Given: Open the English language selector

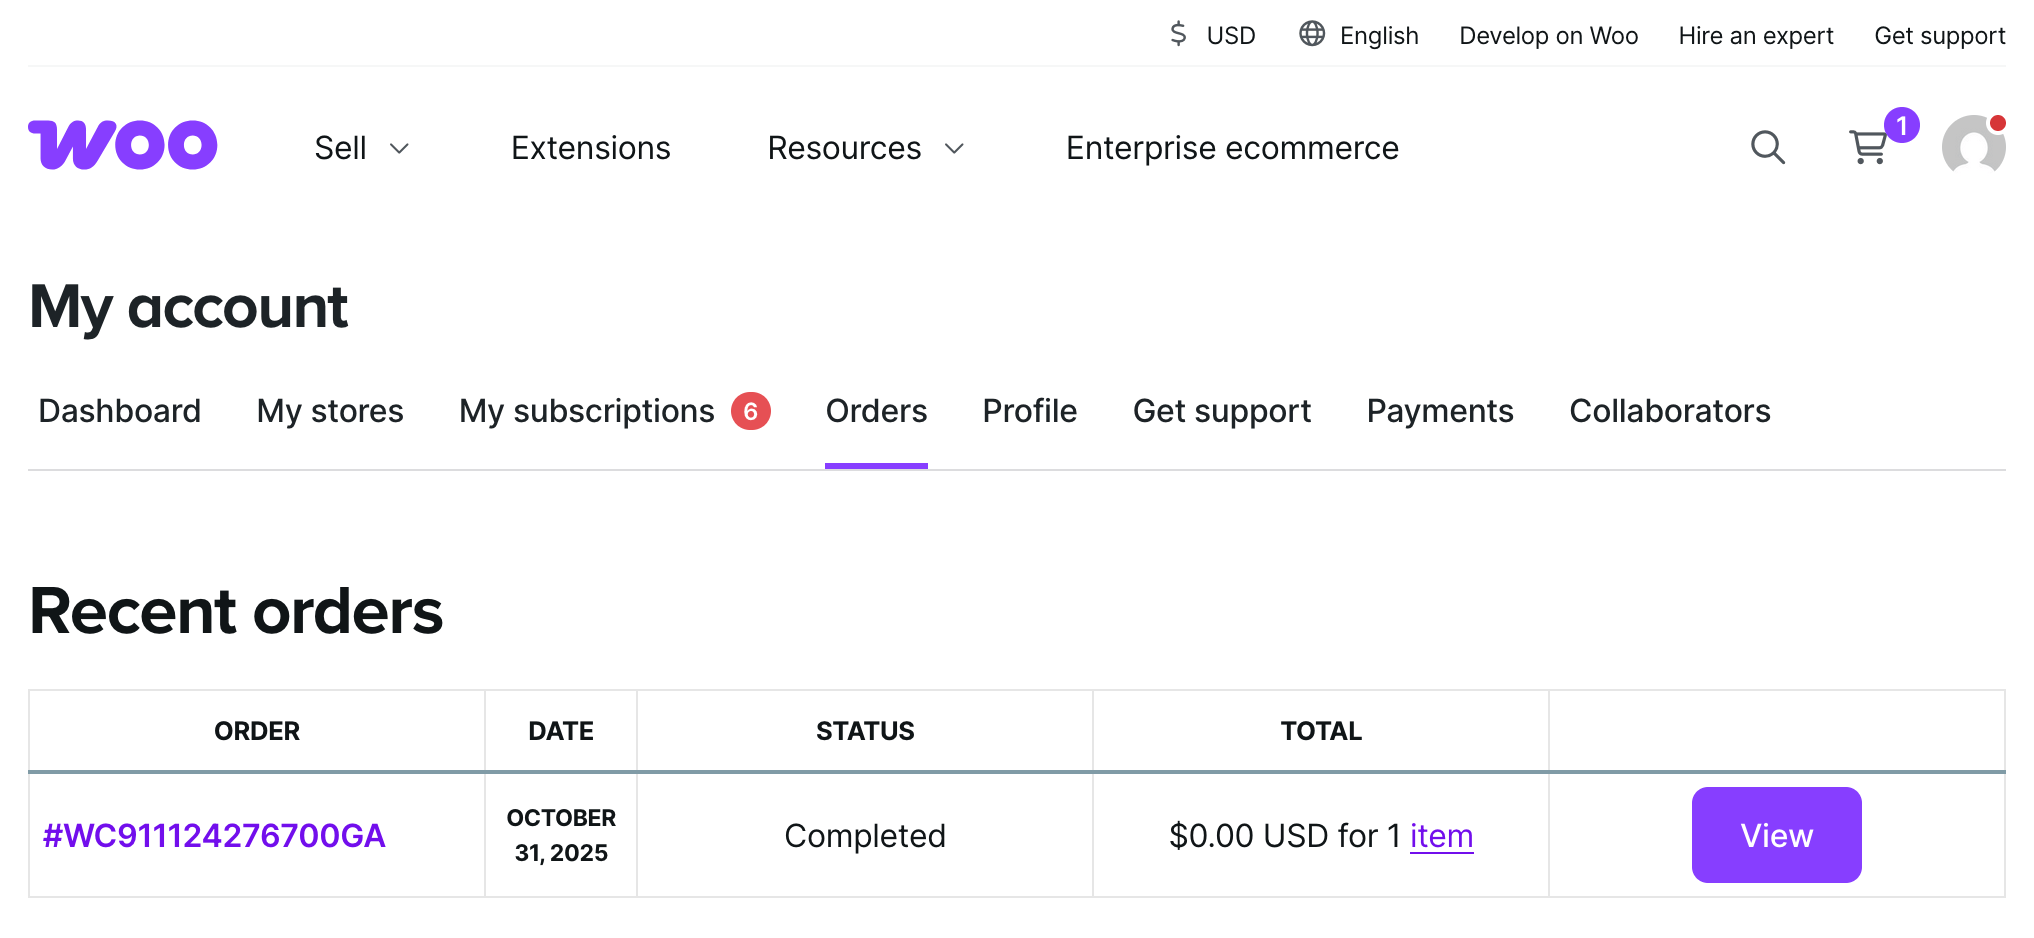Looking at the screenshot, I should pos(1378,36).
